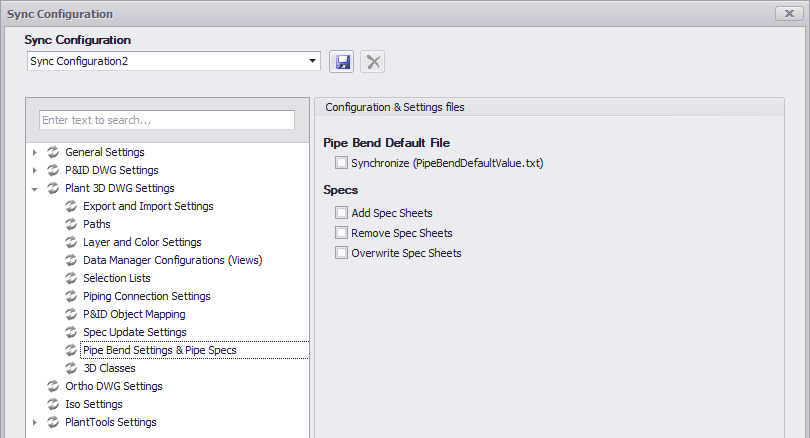Select Pipe Bend Settings & Pipe Specs
Image resolution: width=810 pixels, height=438 pixels.
(160, 350)
